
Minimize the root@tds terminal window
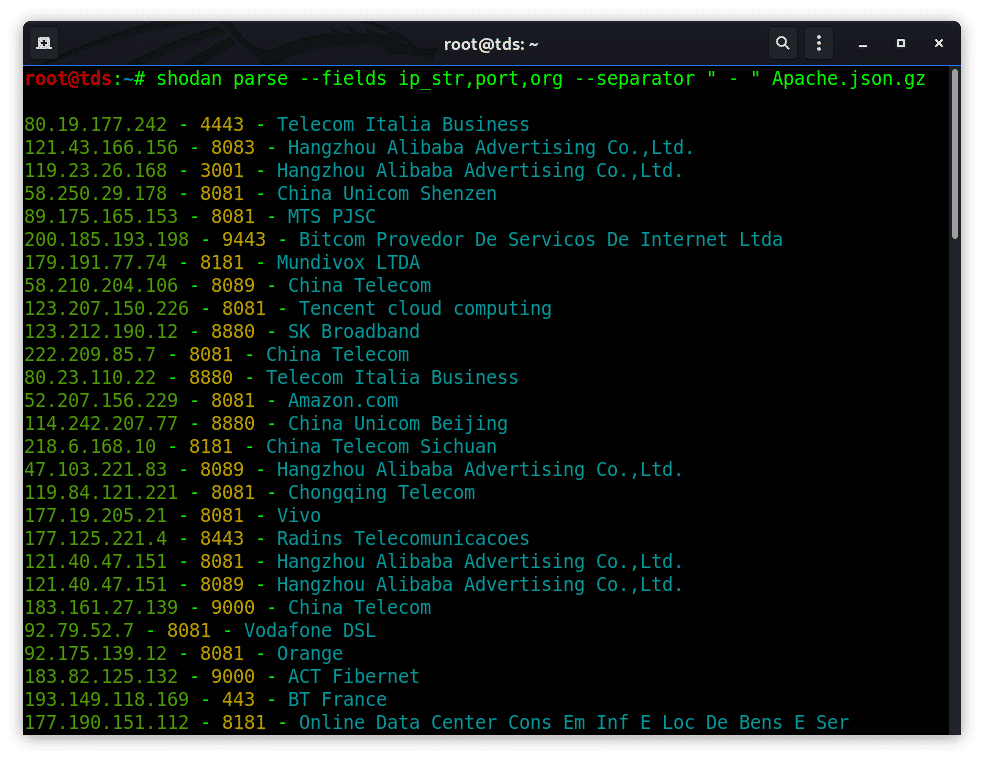[x=863, y=44]
